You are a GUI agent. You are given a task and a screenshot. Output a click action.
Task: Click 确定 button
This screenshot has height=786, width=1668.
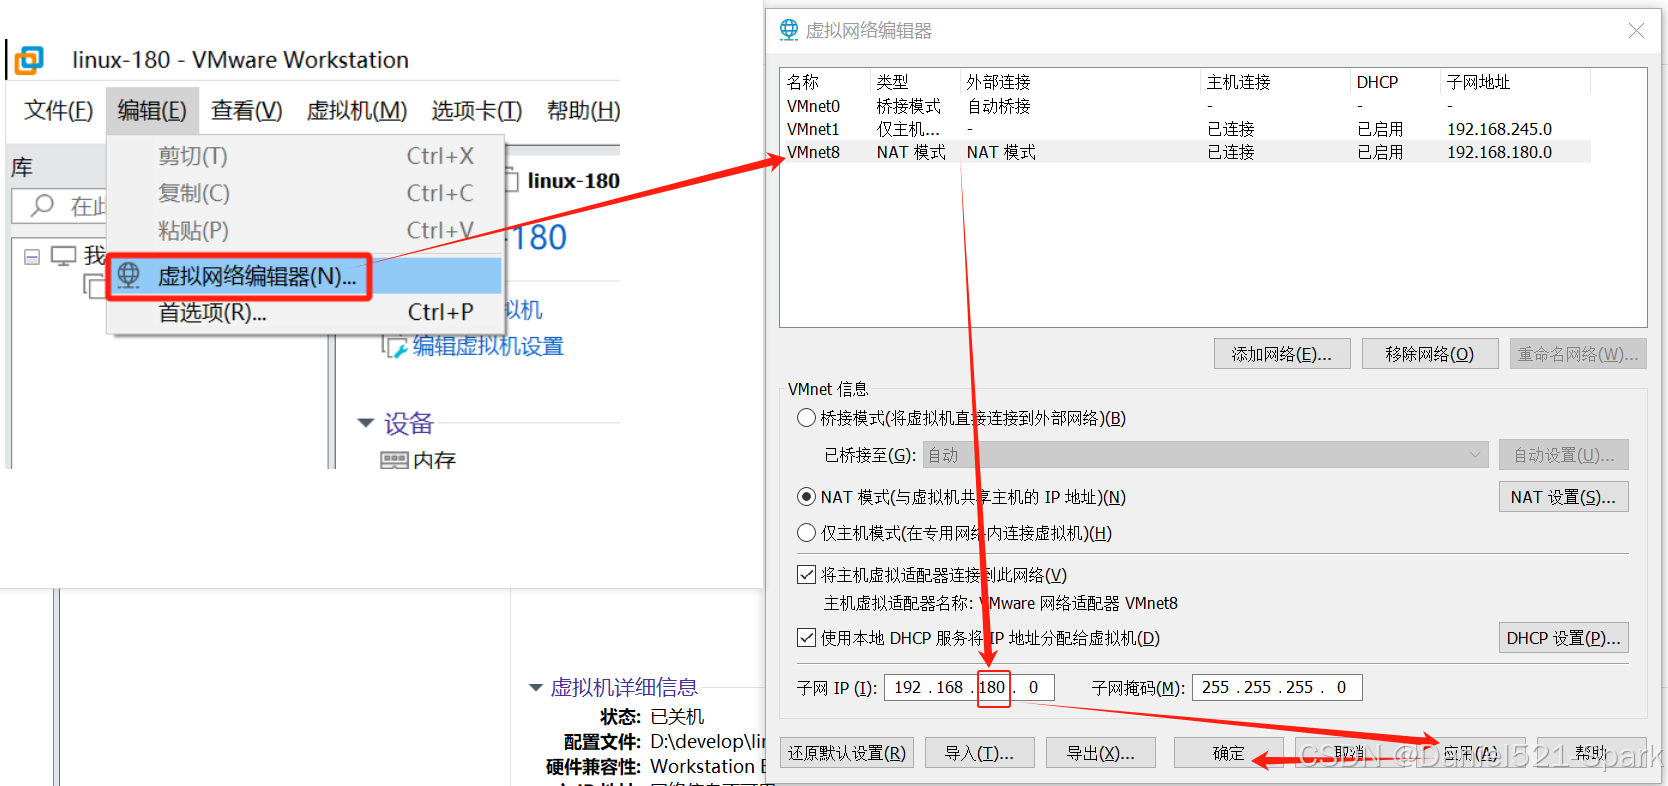(1228, 753)
